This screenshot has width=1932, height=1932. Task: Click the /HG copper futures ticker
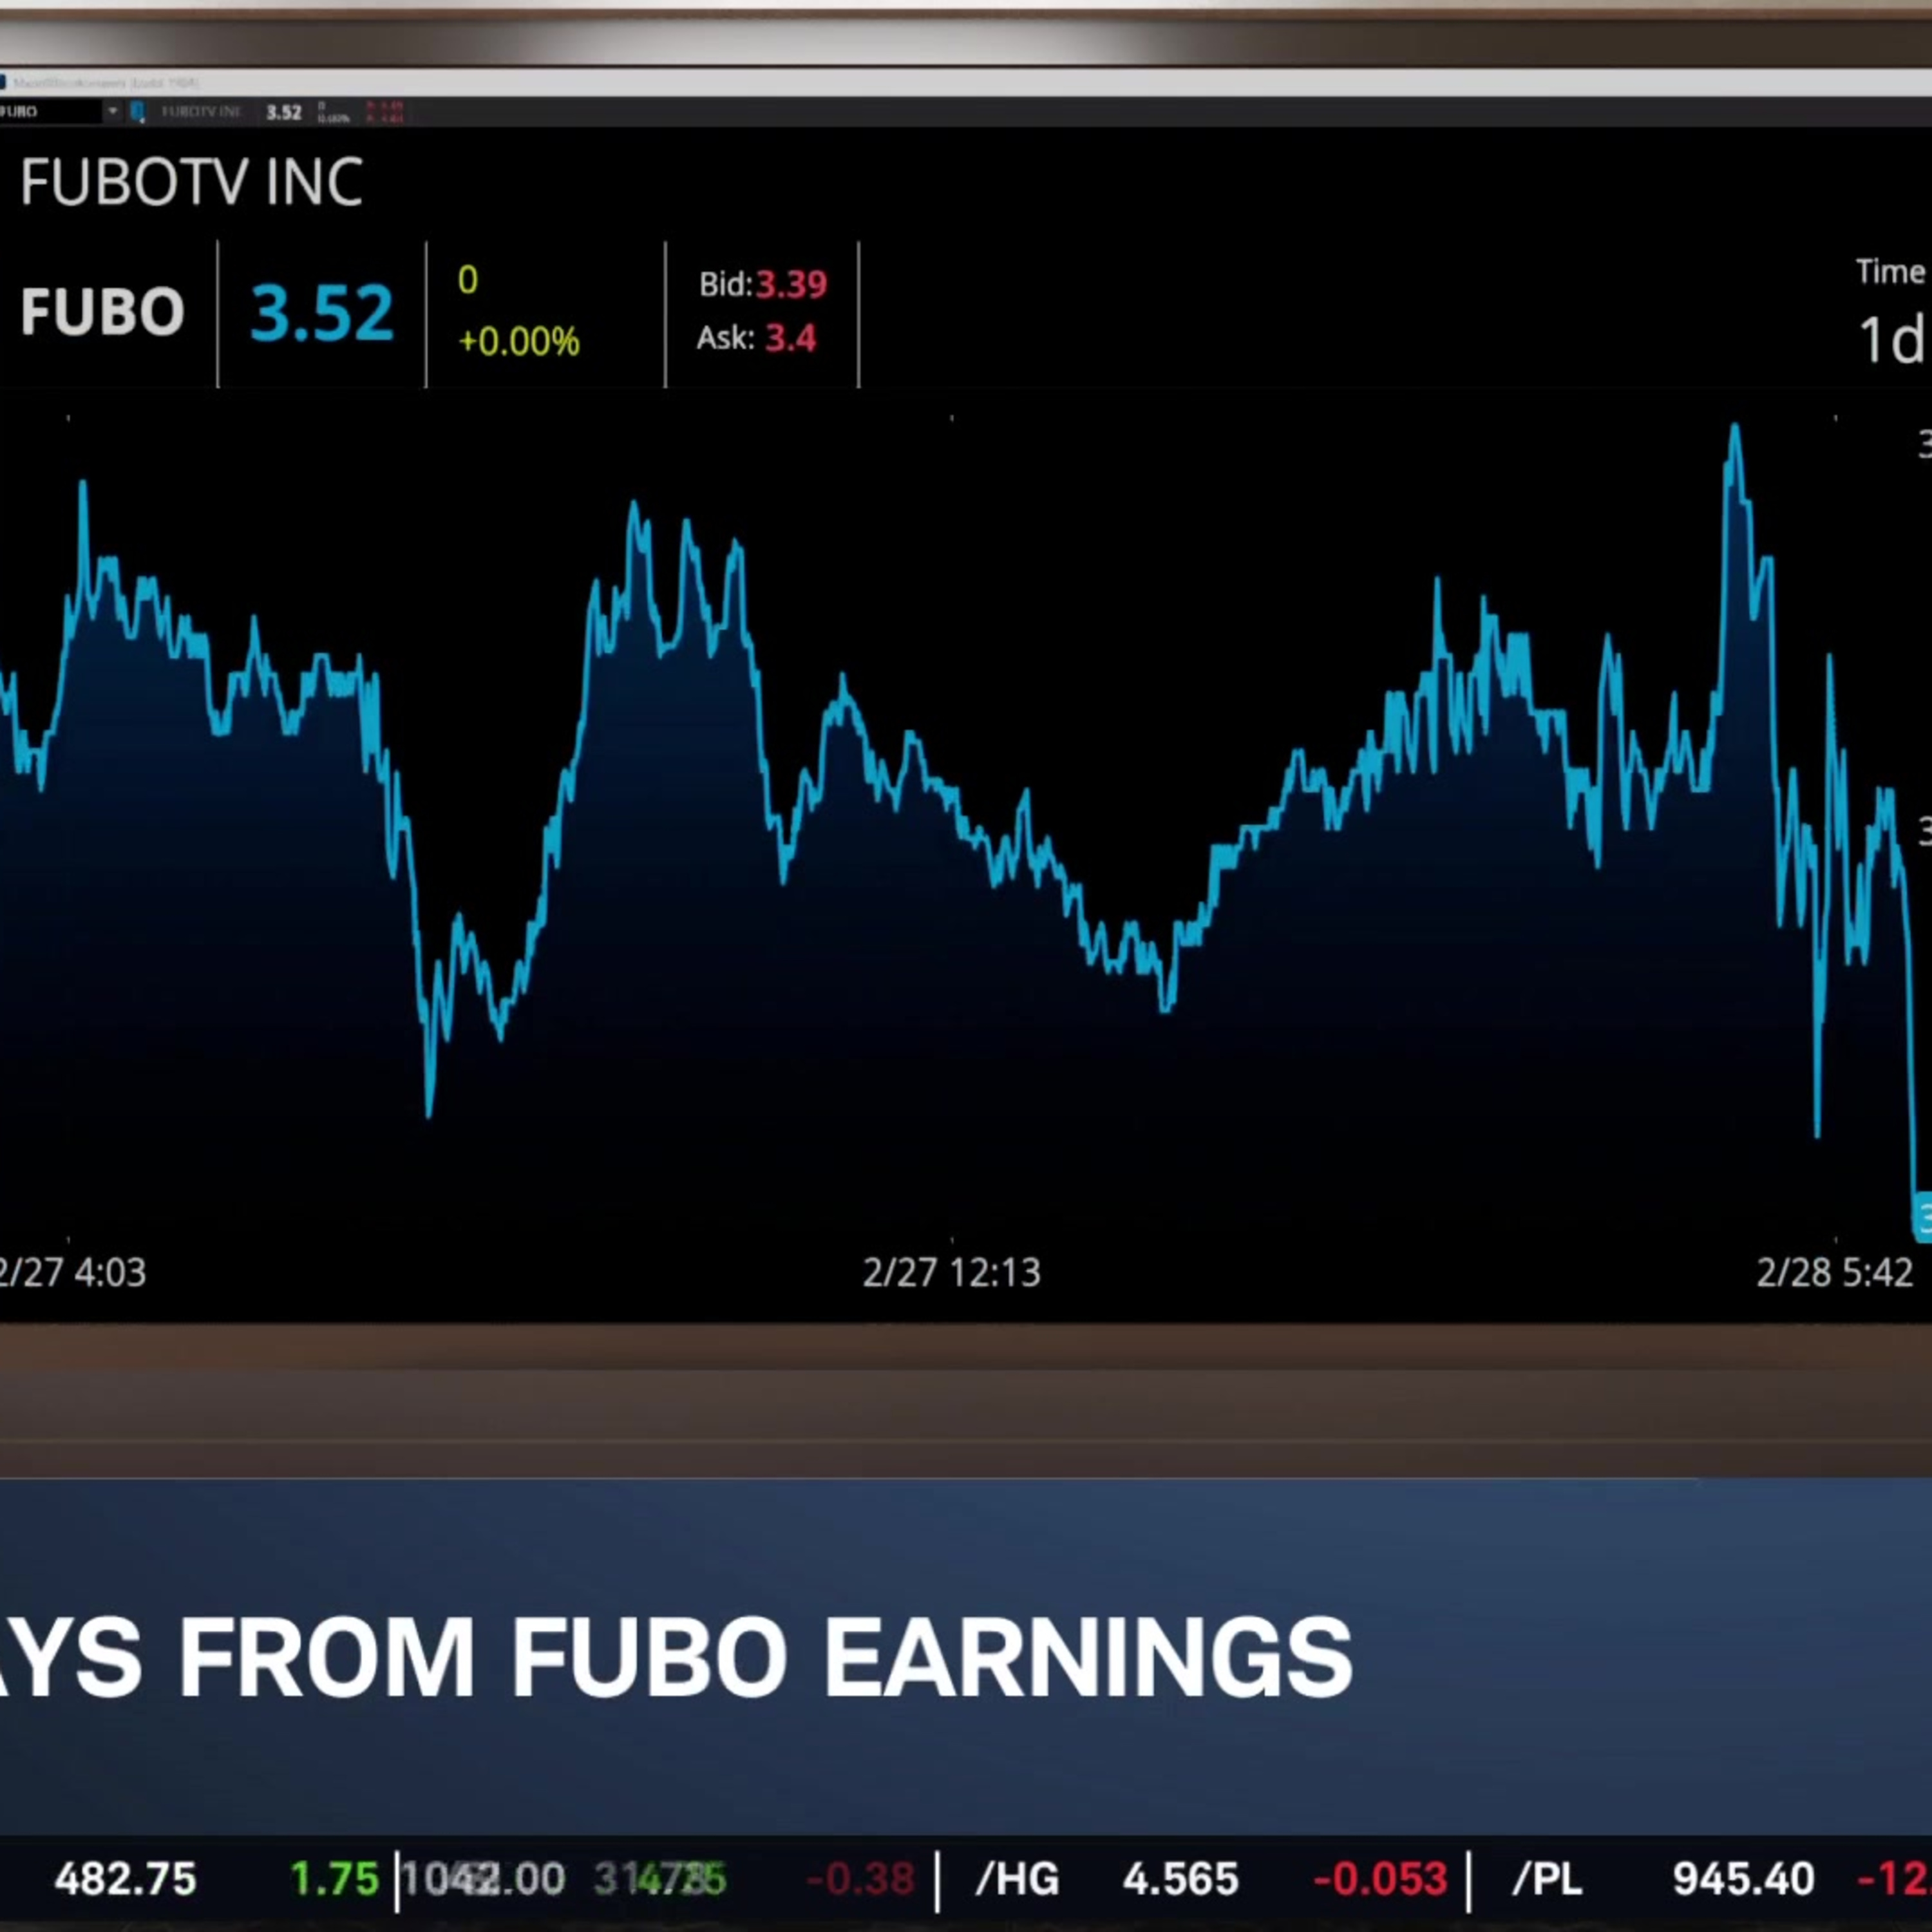pos(1016,1879)
